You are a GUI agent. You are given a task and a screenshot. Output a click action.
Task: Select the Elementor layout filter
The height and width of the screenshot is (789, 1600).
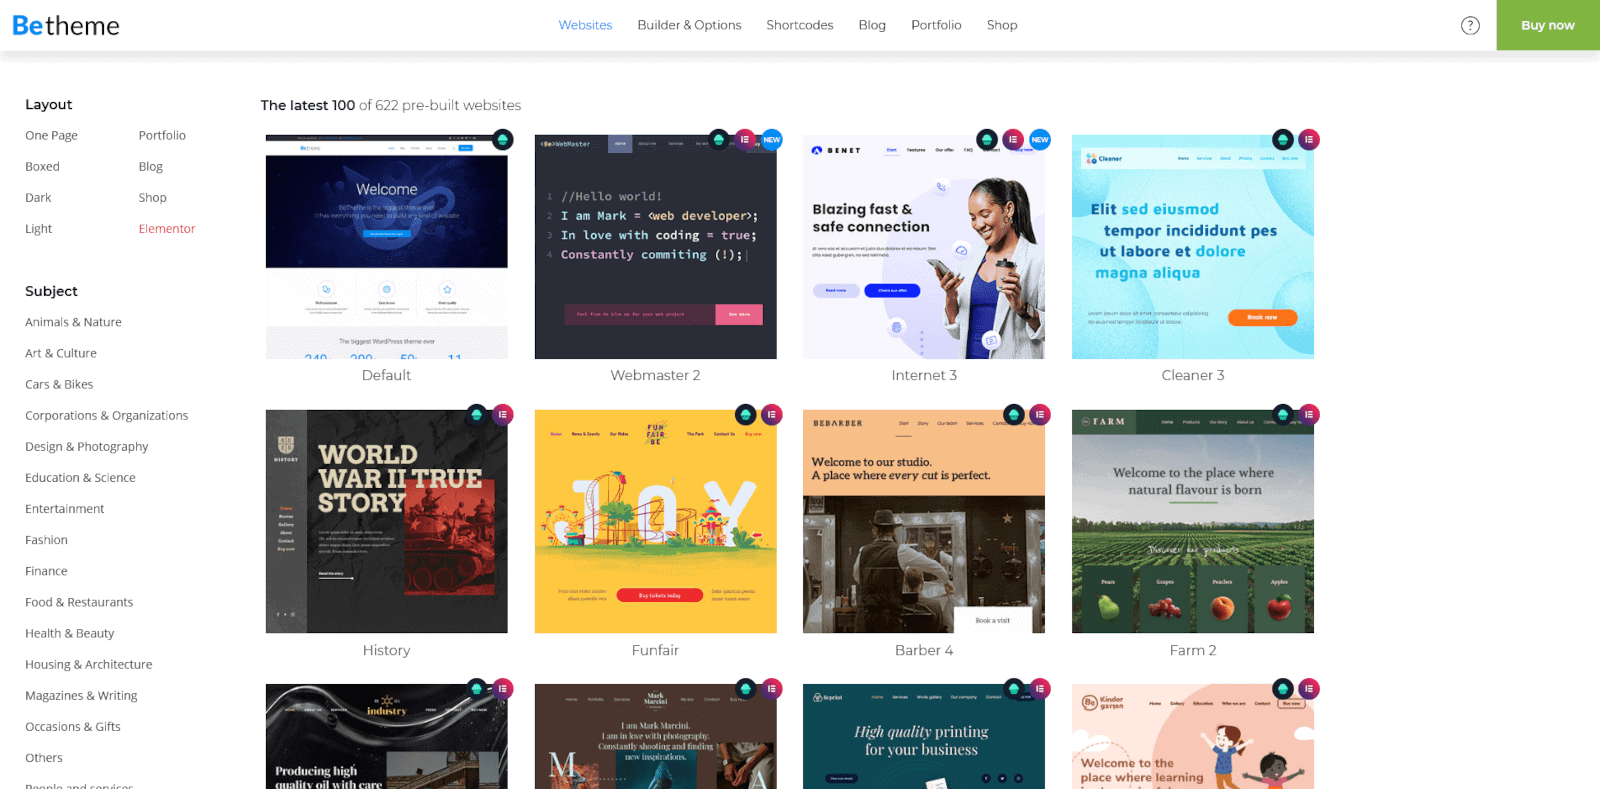[167, 229]
